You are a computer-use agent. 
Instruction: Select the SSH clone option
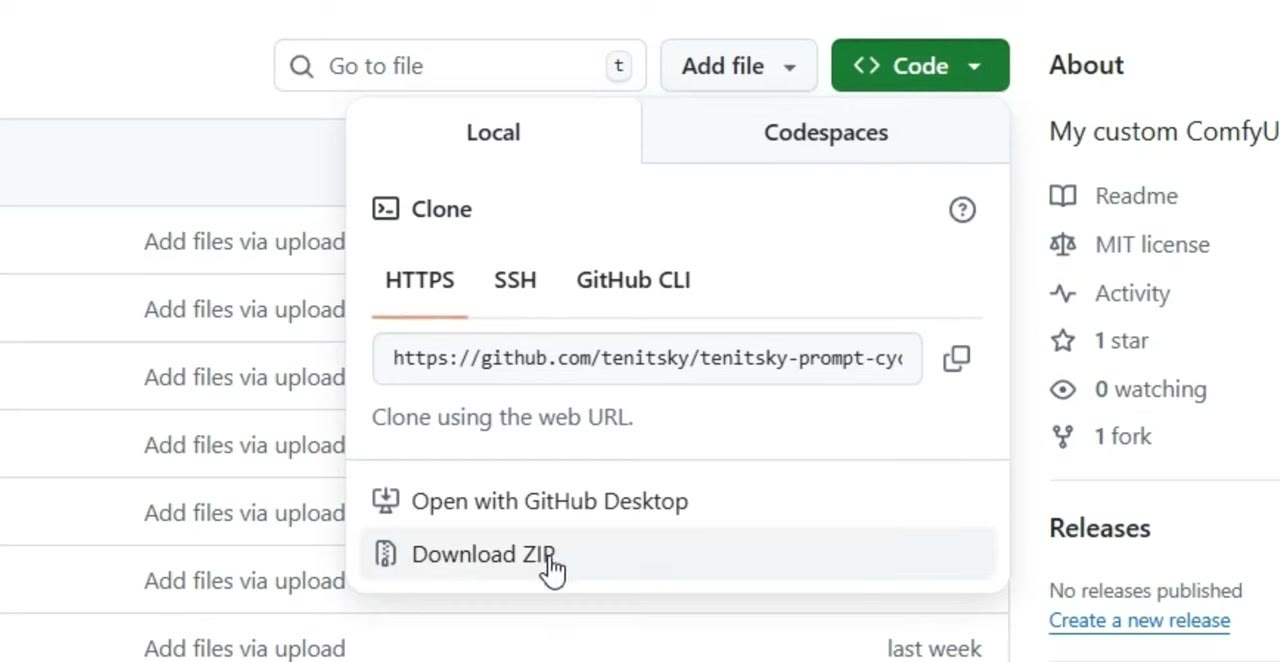515,280
